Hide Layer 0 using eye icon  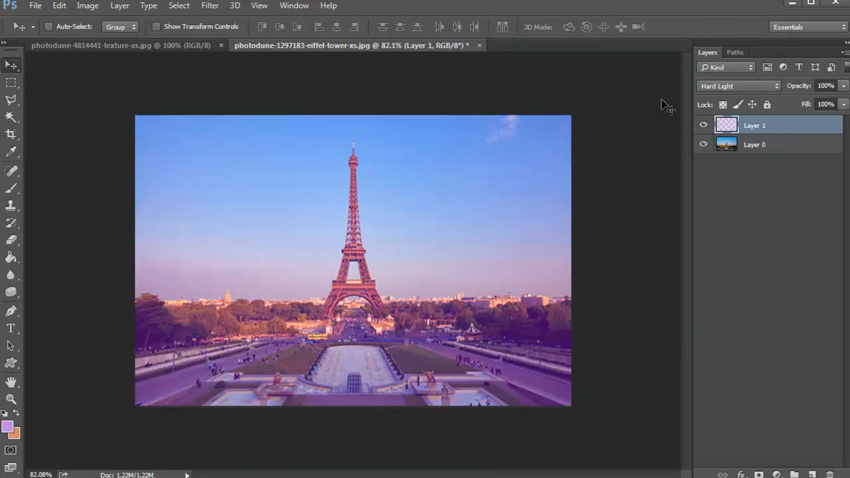coord(703,144)
